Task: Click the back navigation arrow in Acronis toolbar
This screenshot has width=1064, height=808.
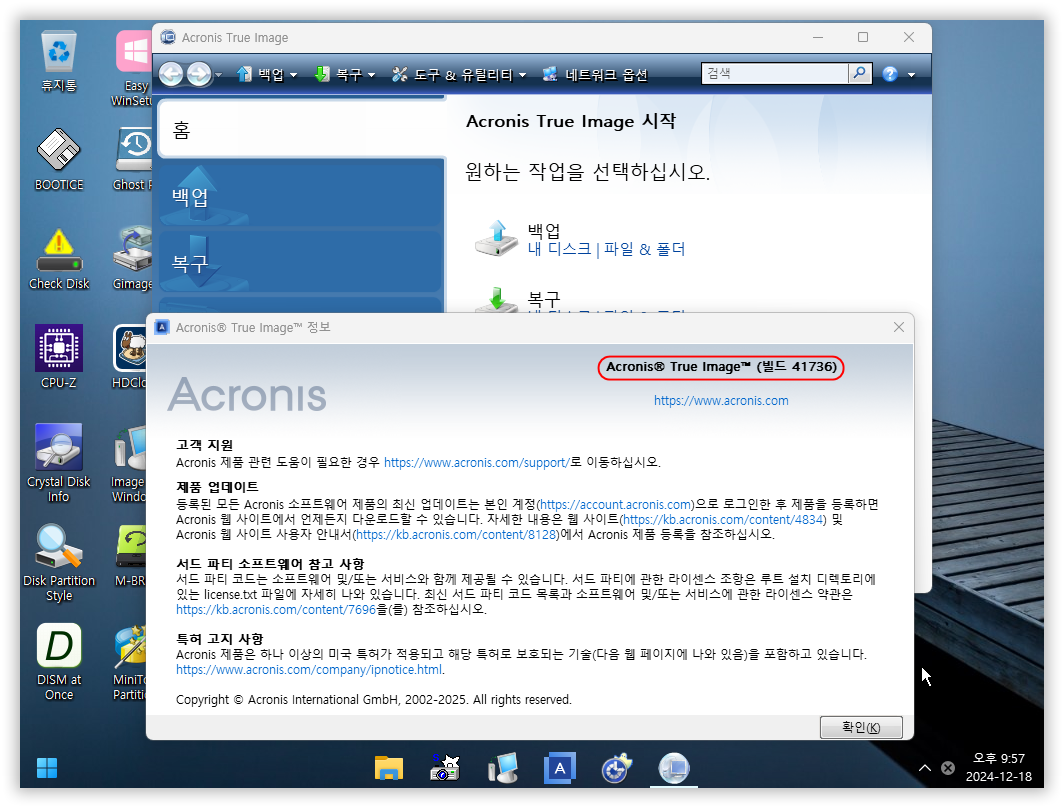Action: (171, 74)
